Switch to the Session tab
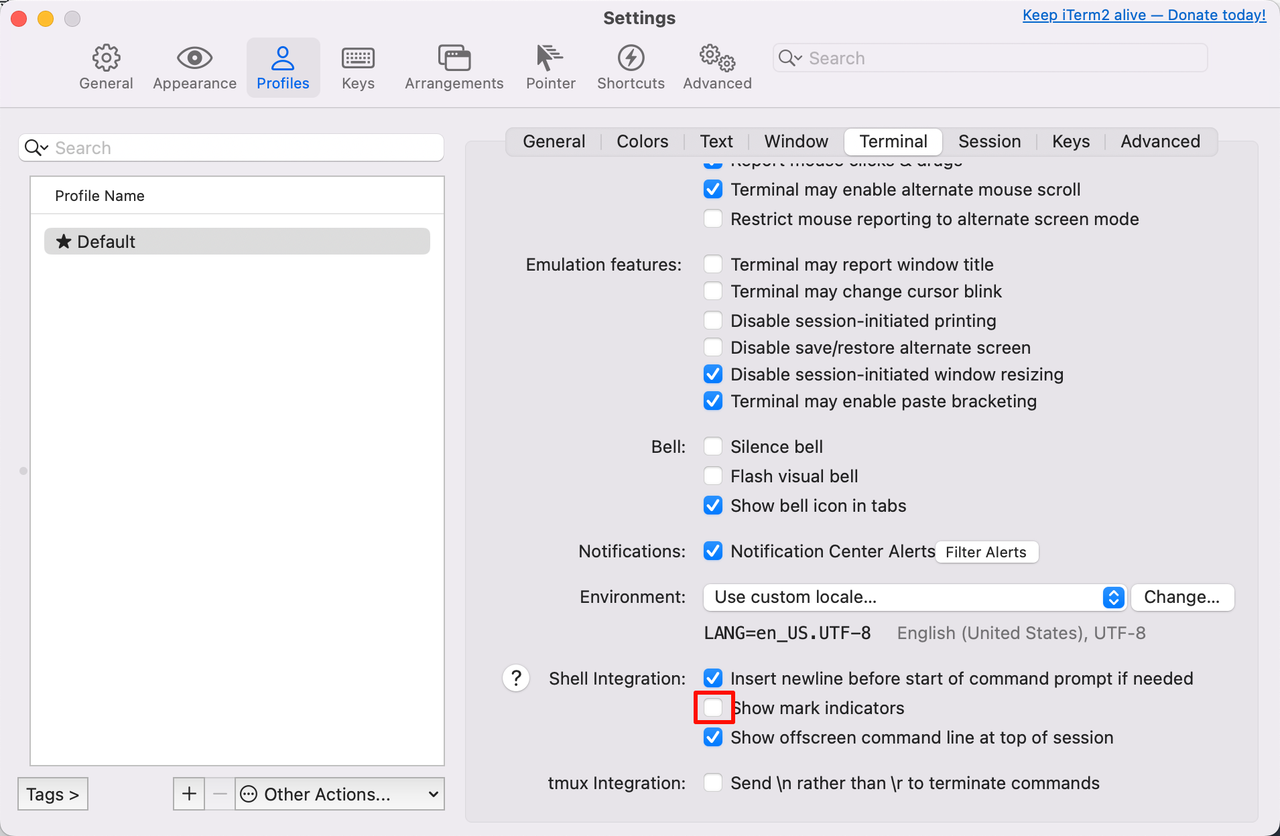Image resolution: width=1280 pixels, height=836 pixels. tap(989, 141)
